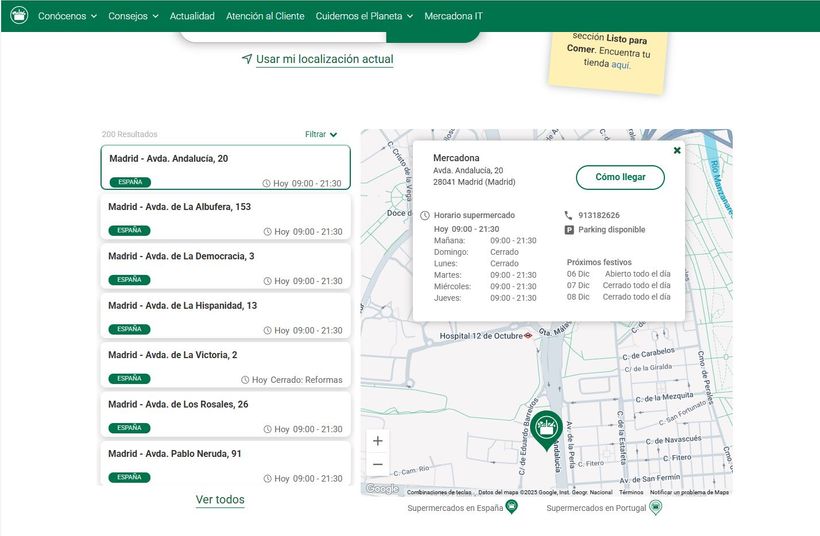Click Supermercados en España marker icon
This screenshot has width=820, height=536.
512,507
